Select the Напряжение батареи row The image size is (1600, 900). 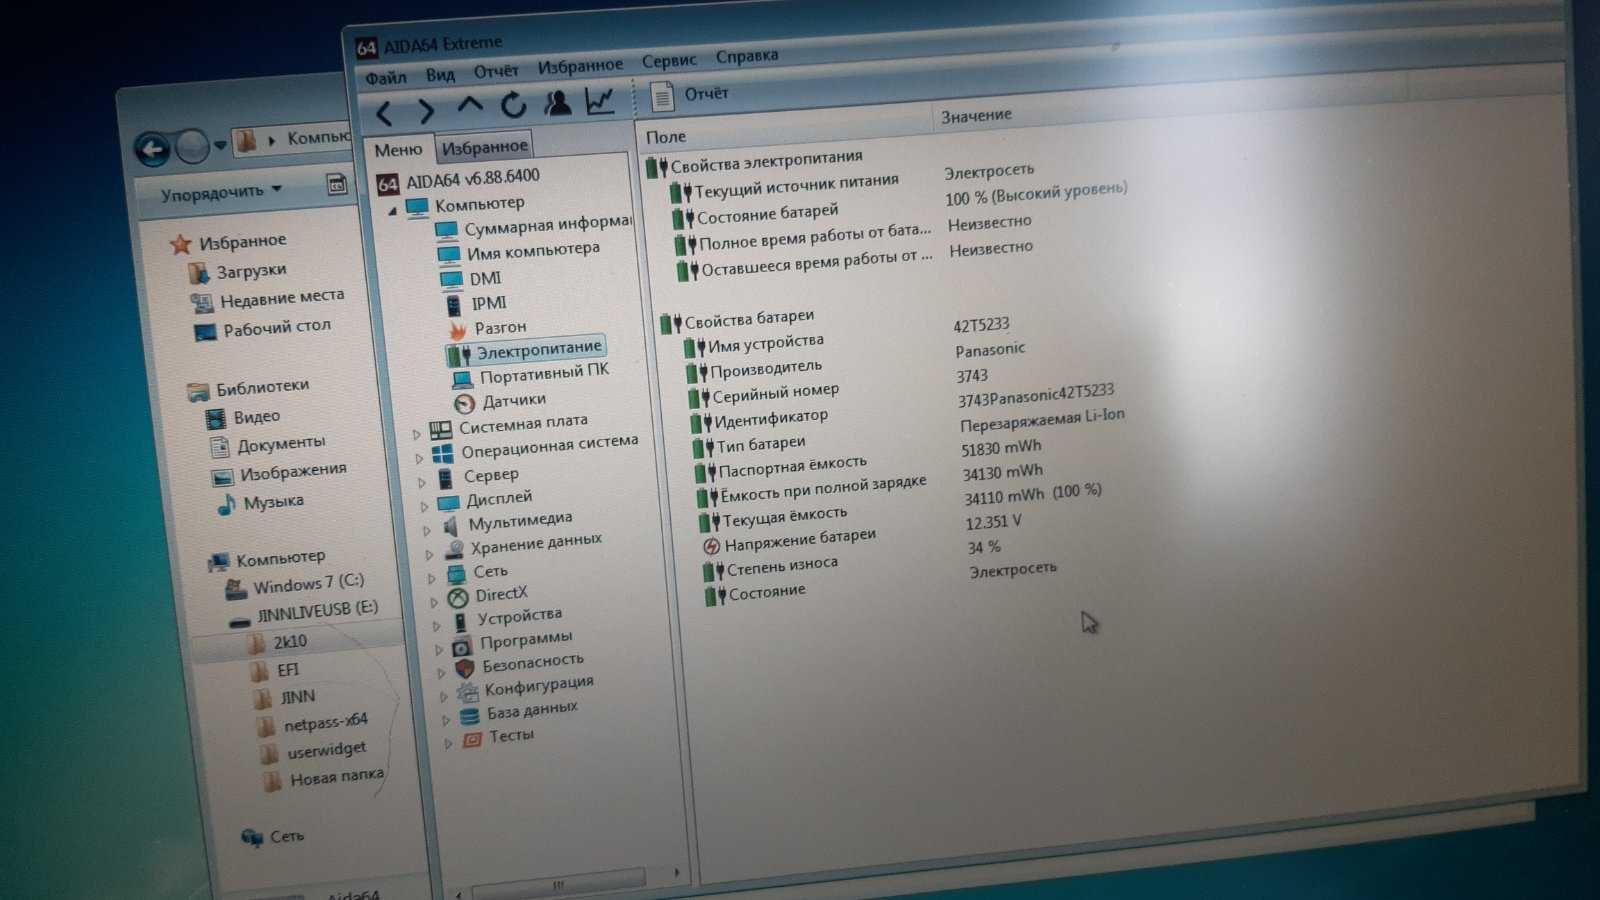click(x=790, y=541)
